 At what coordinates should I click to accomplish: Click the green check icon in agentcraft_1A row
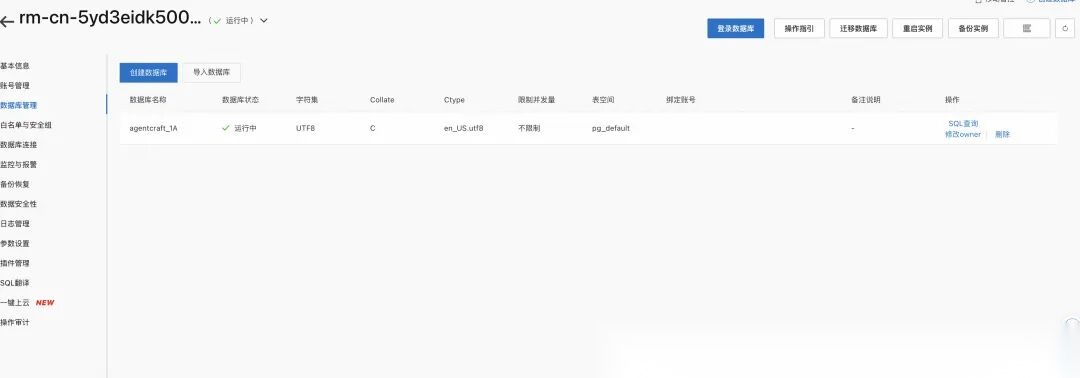click(x=226, y=128)
